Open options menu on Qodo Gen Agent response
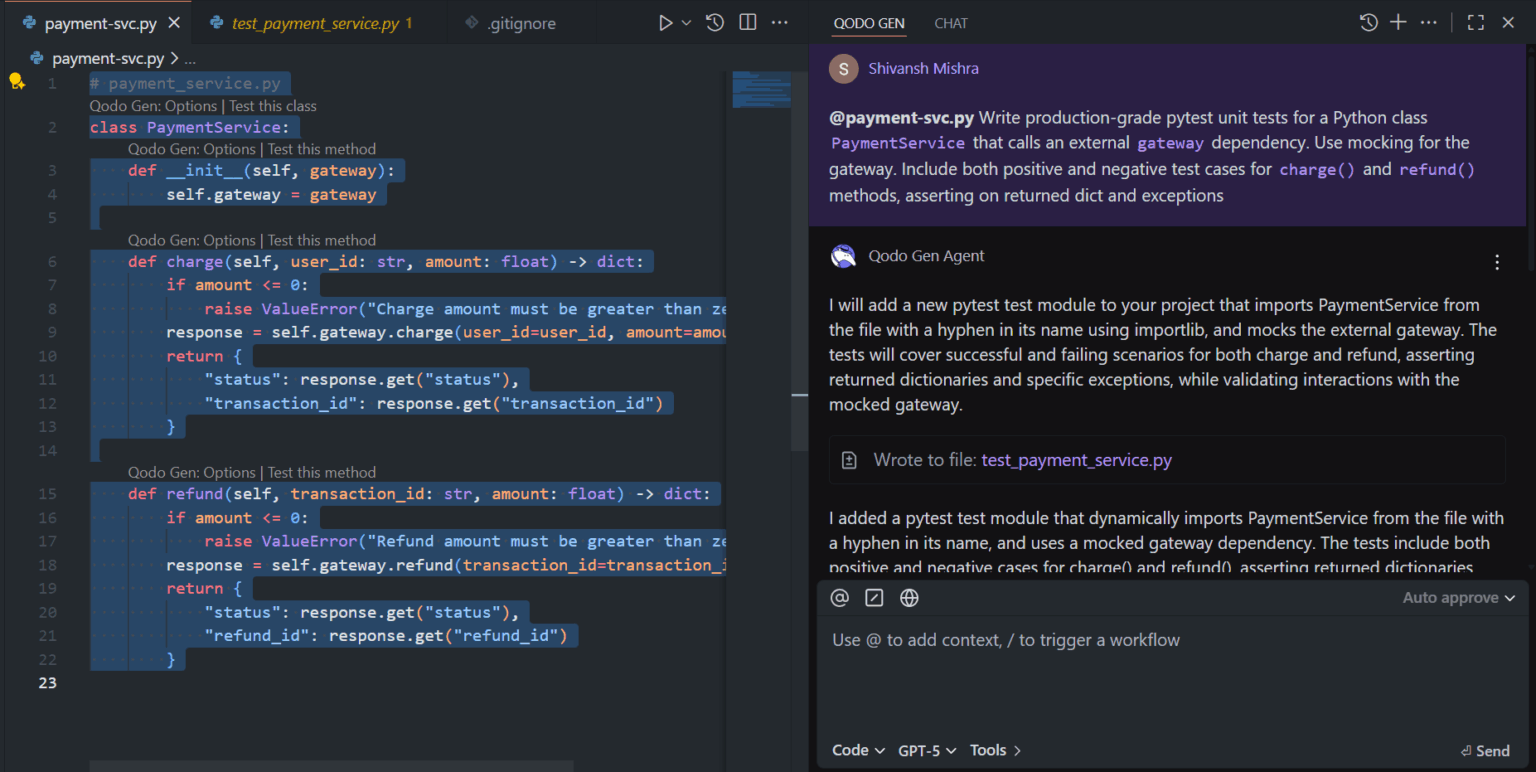The height and width of the screenshot is (772, 1536). (1497, 261)
